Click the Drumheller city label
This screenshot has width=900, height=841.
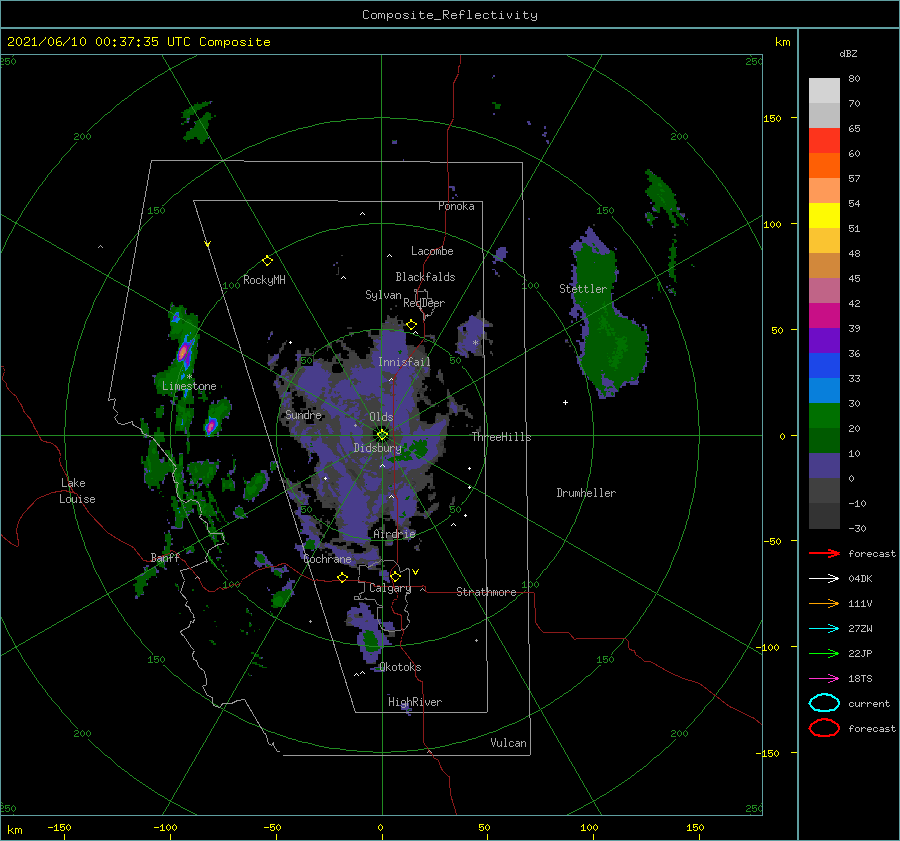(x=586, y=493)
